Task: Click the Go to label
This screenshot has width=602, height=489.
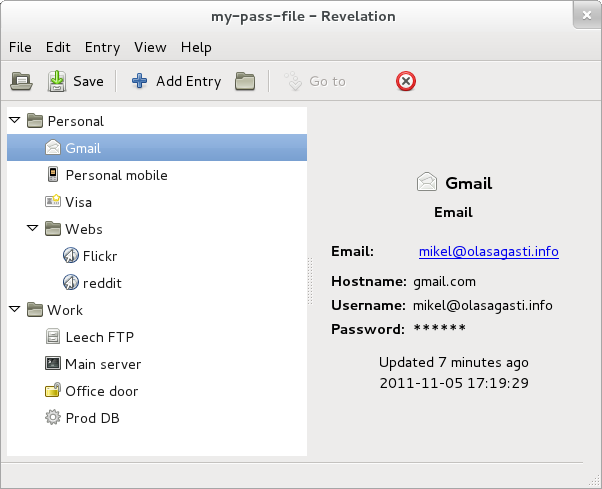Action: 327,81
